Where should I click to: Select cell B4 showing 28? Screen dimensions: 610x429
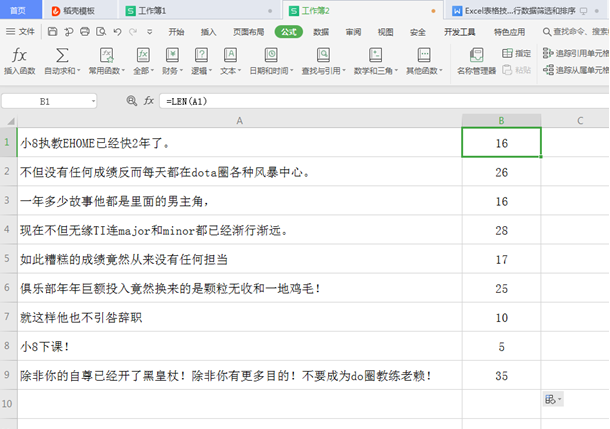tap(501, 230)
